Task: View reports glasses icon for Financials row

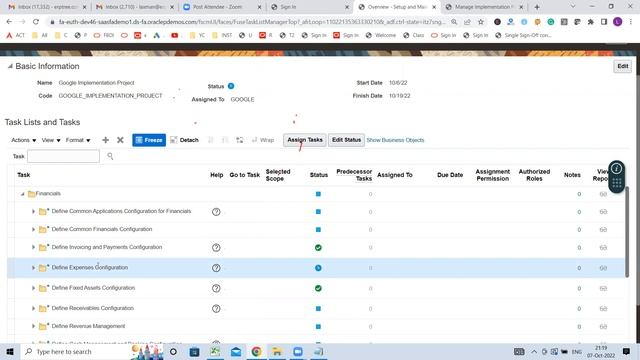Action: click(603, 194)
